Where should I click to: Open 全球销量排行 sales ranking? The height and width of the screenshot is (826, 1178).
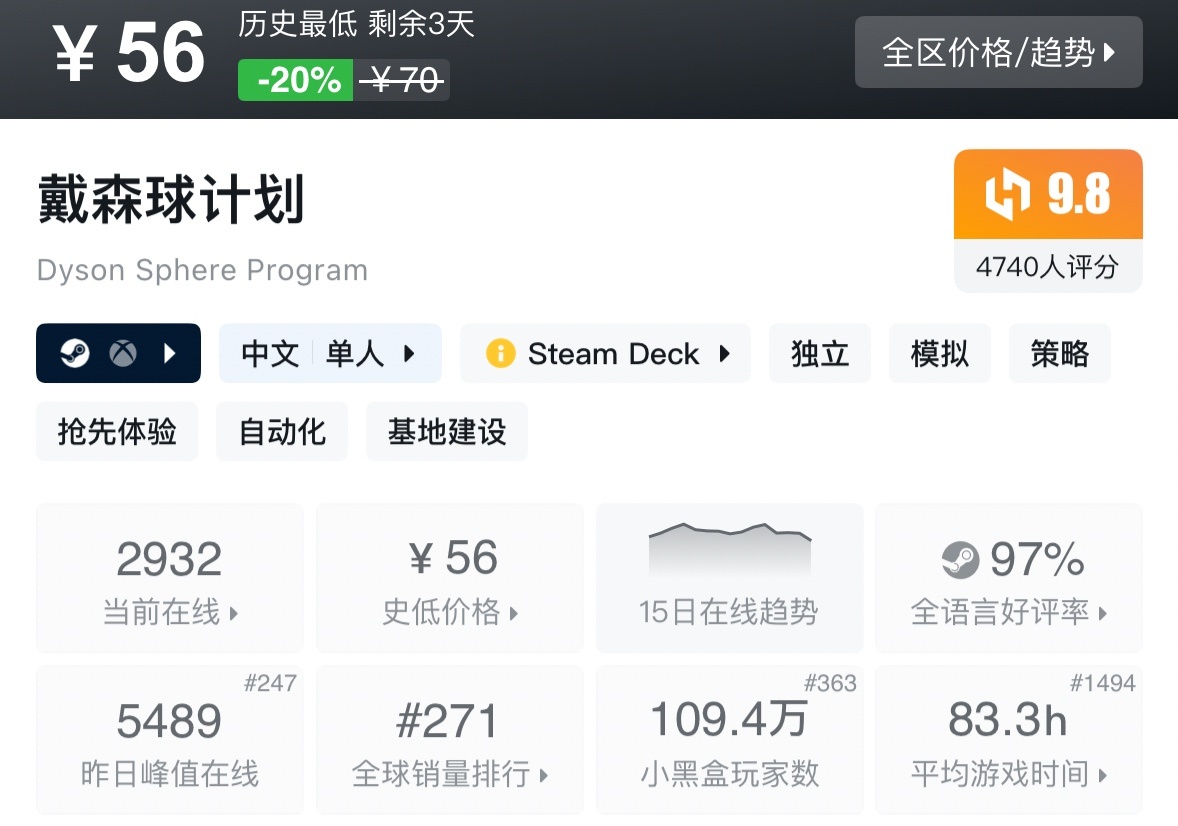click(x=449, y=740)
